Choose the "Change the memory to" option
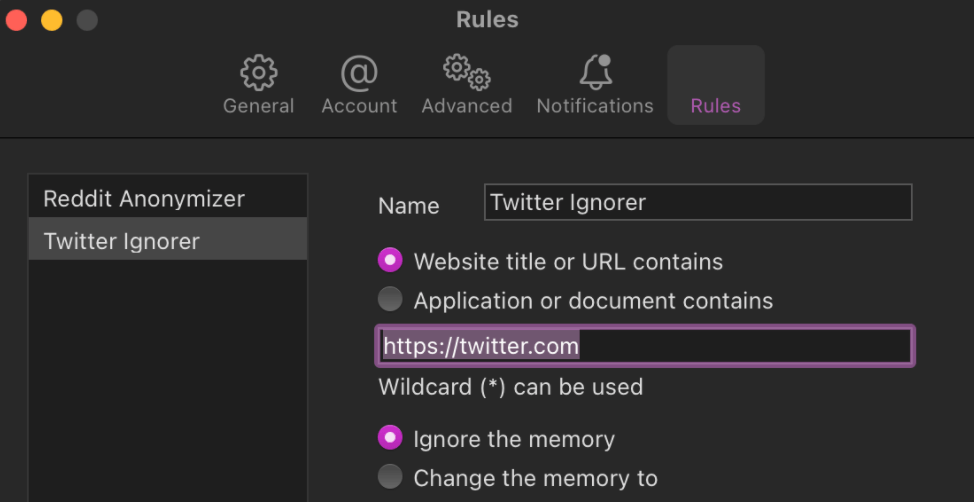Image resolution: width=974 pixels, height=502 pixels. coord(390,477)
